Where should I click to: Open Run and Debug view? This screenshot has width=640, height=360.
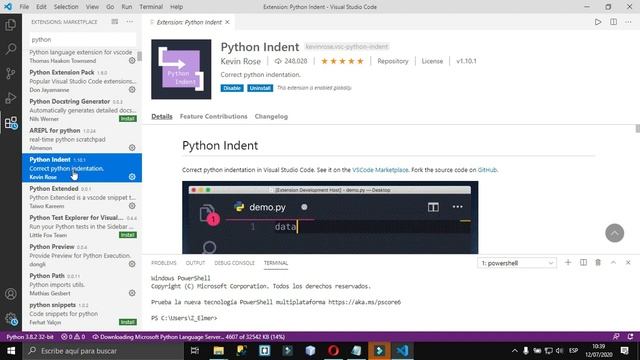pos(11,98)
